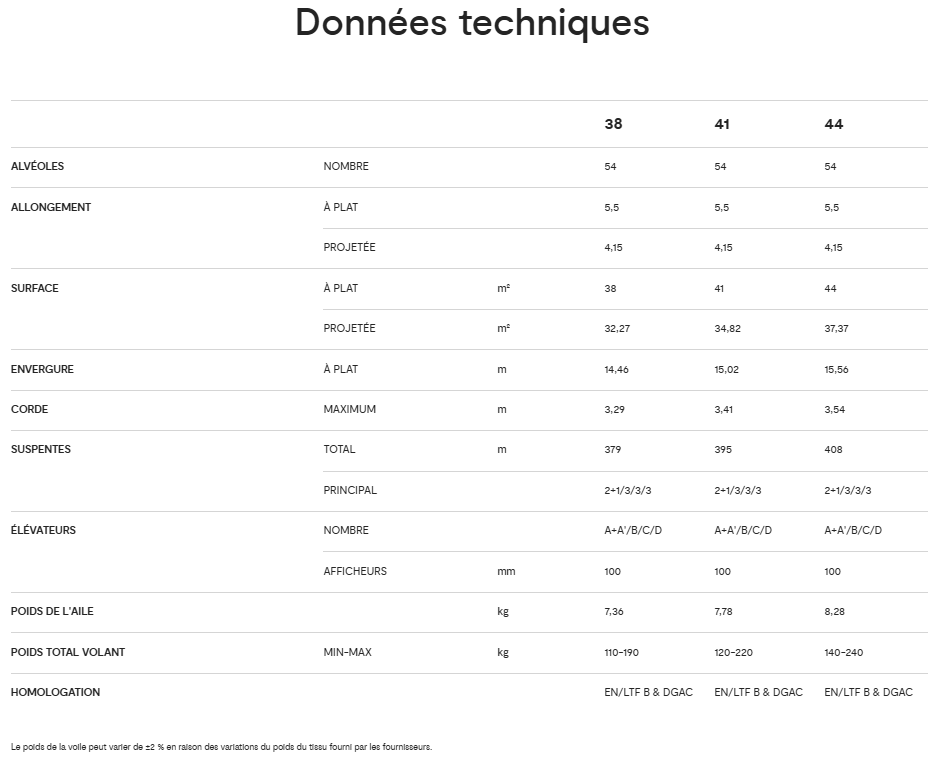Select the size 41 column header
This screenshot has width=928, height=761.
[x=722, y=125]
